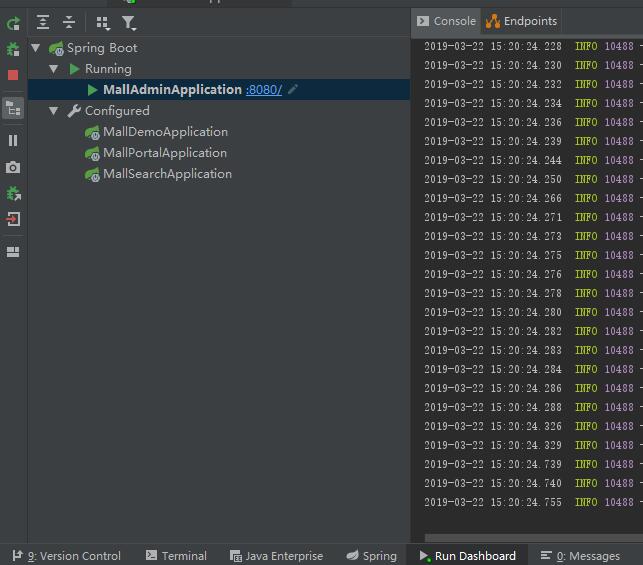This screenshot has height=565, width=643.
Task: Click the MallSearchApplication leaf icon
Action: tap(92, 175)
